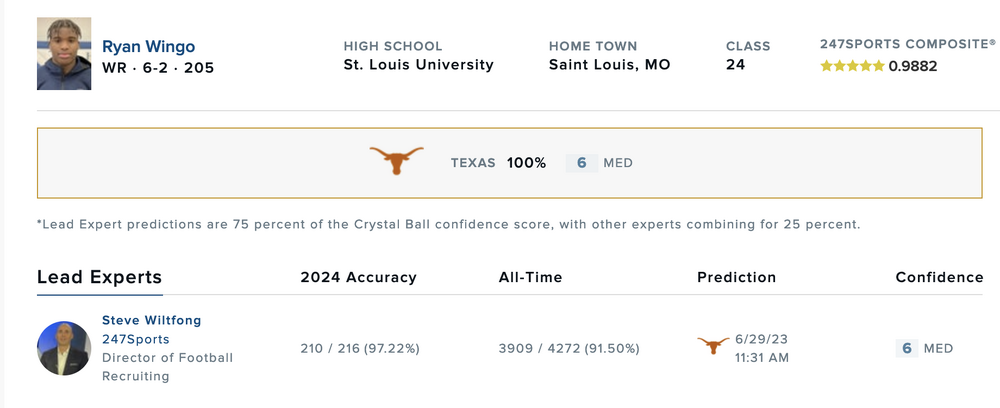The width and height of the screenshot is (1000, 408).
Task: Open Steve Wiltfong's avatar photo
Action: pos(64,348)
